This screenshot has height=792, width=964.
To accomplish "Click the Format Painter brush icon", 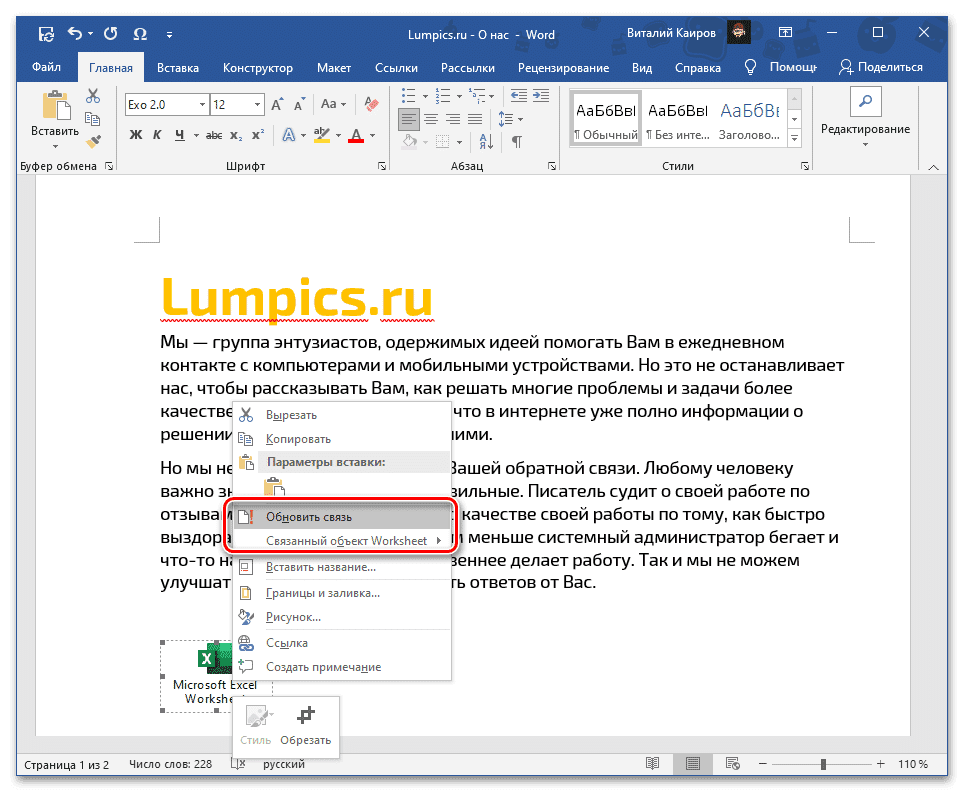I will (x=93, y=141).
